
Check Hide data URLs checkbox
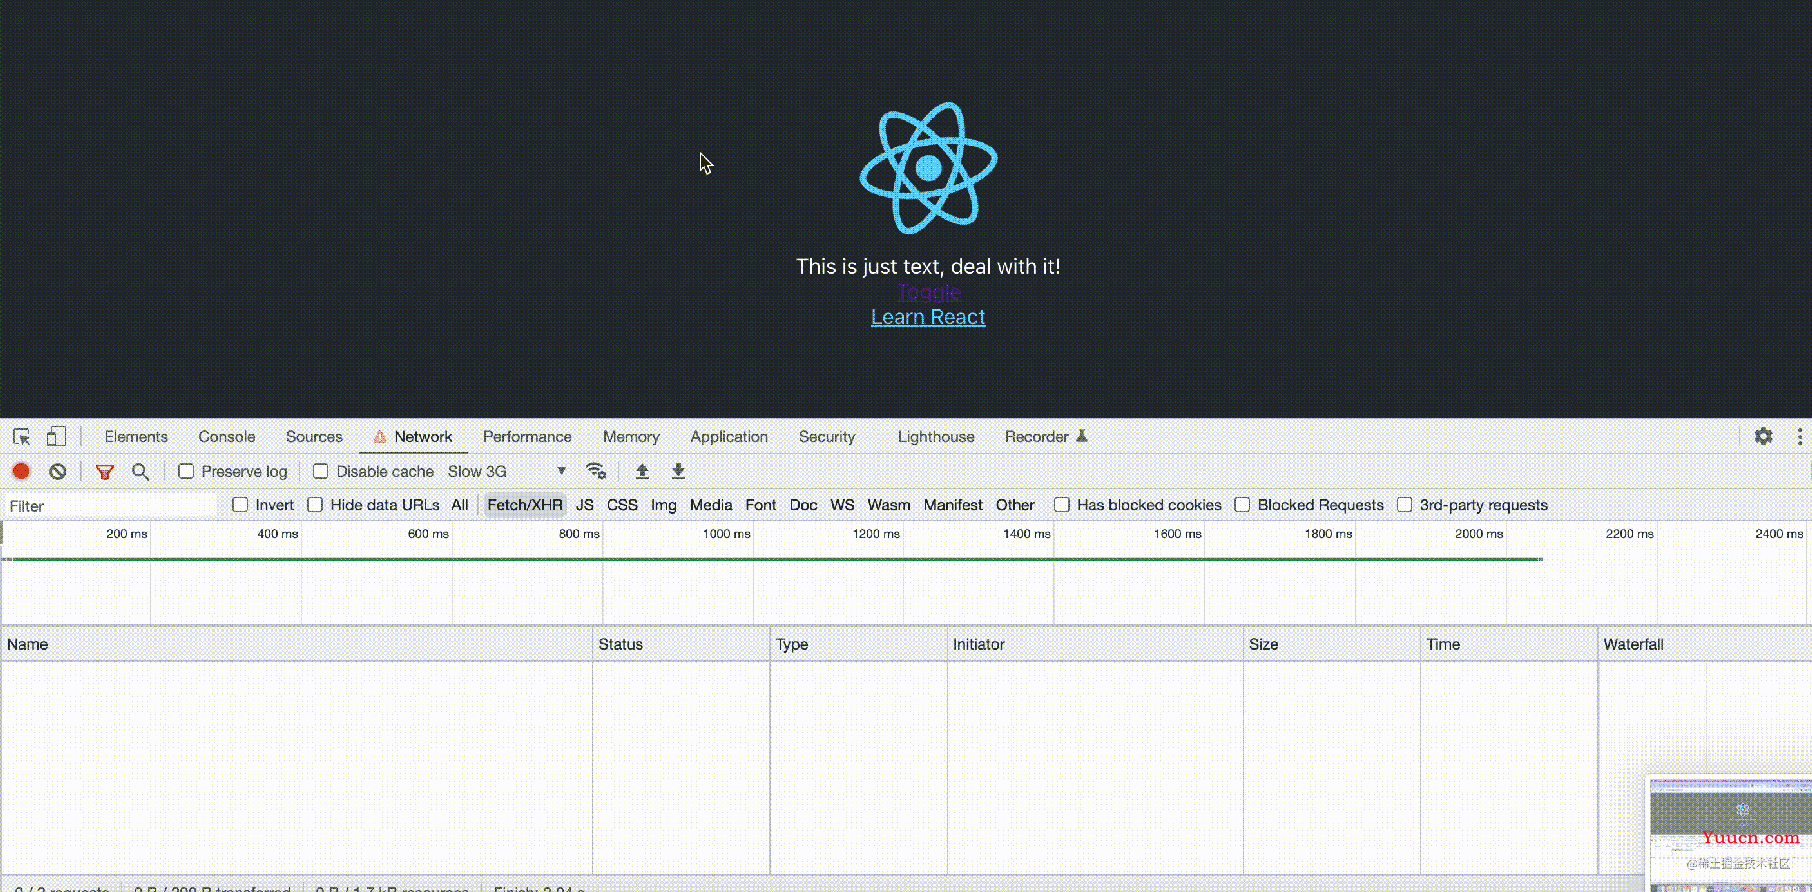coord(315,505)
